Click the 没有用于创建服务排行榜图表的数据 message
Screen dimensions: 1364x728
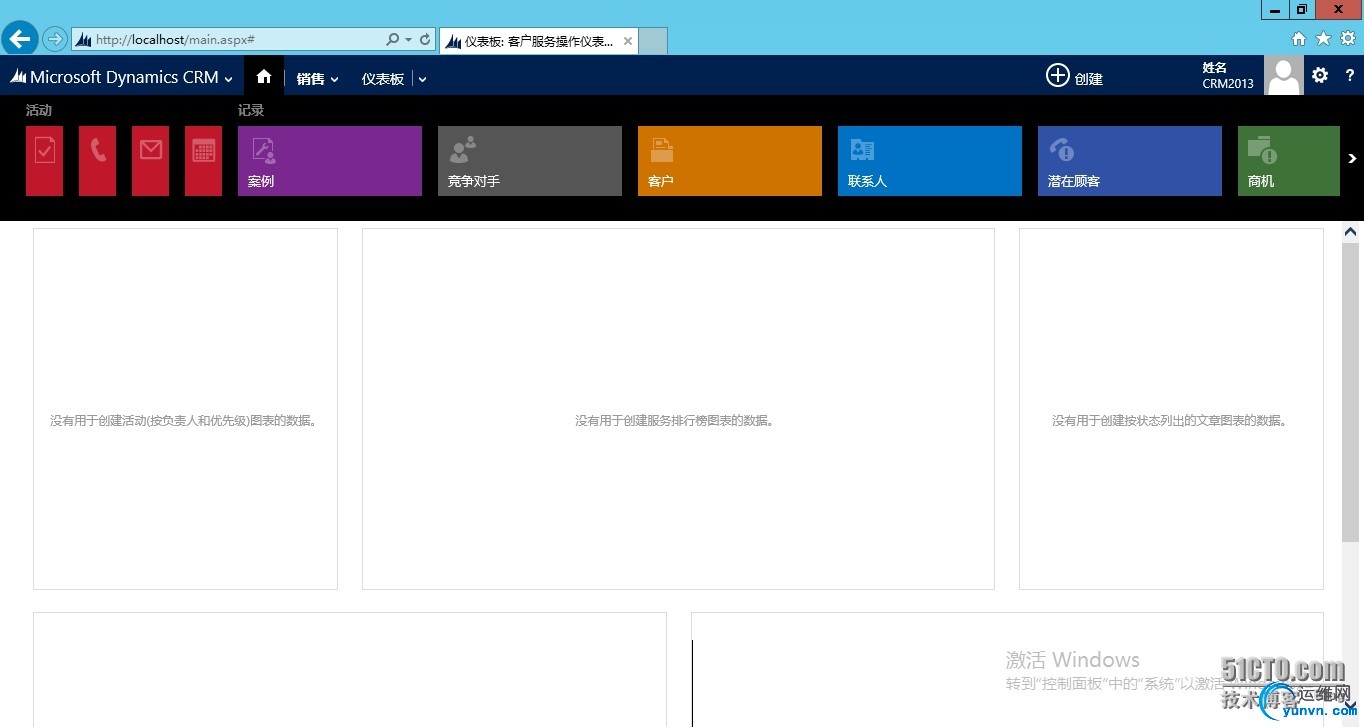(x=677, y=421)
